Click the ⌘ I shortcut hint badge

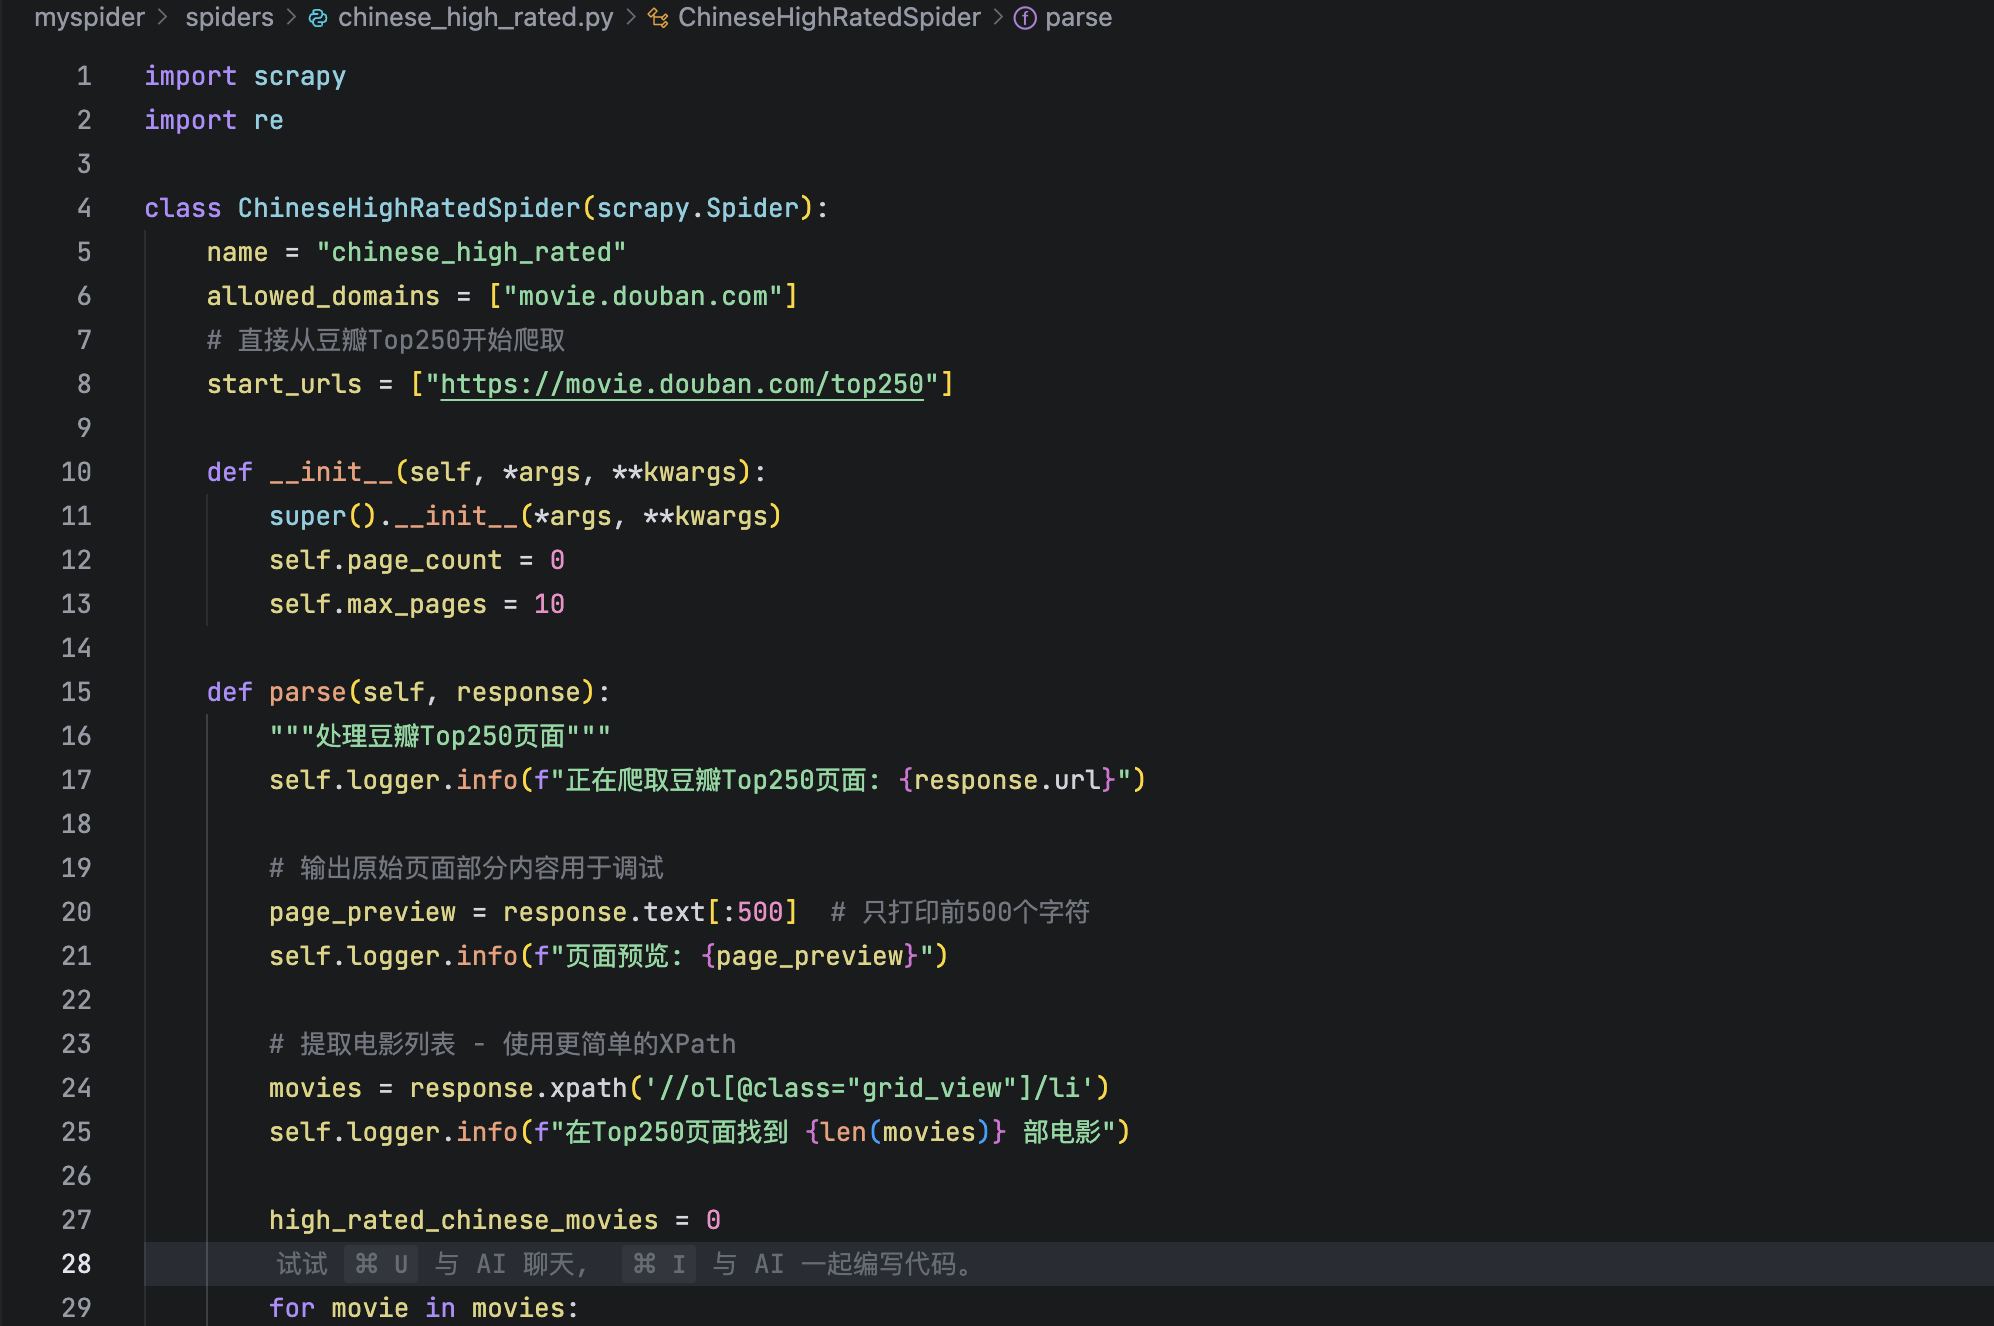point(659,1264)
